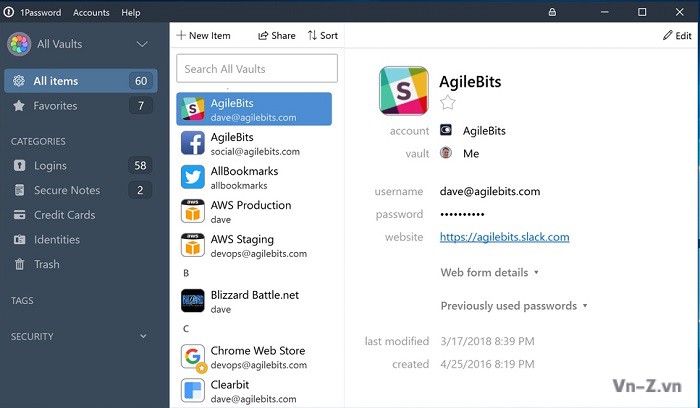This screenshot has width=700, height=408.
Task: Click the lock icon in the title bar
Action: click(552, 12)
